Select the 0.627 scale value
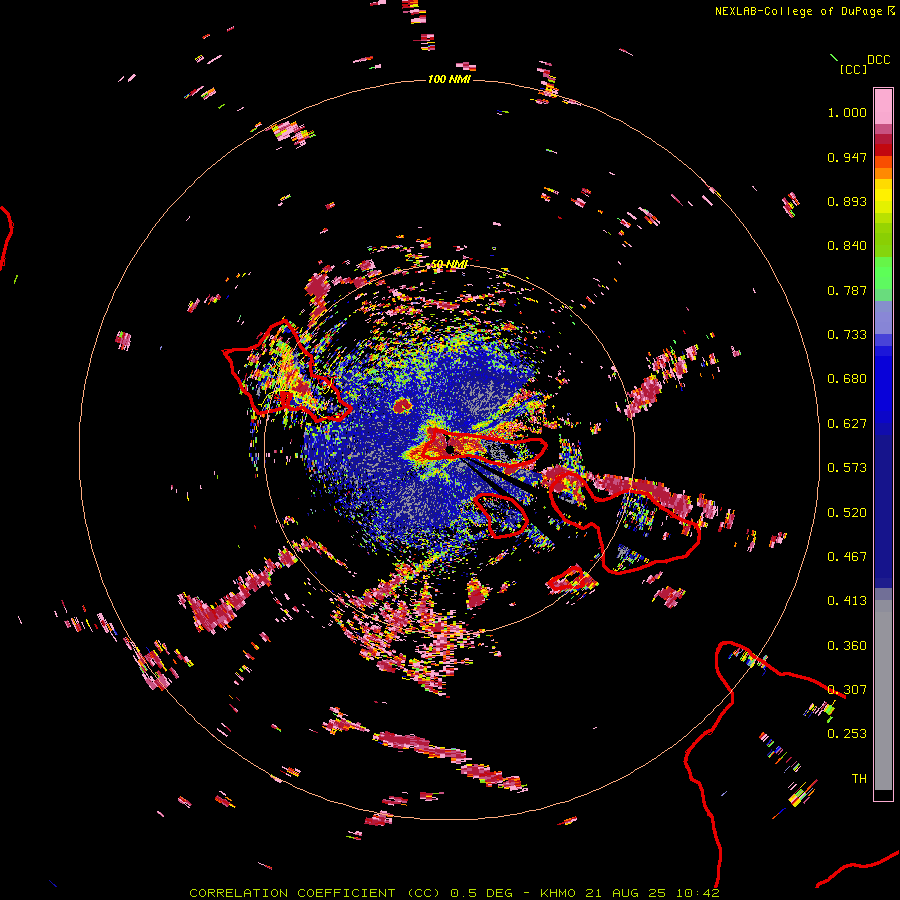This screenshot has height=900, width=900. coord(847,424)
